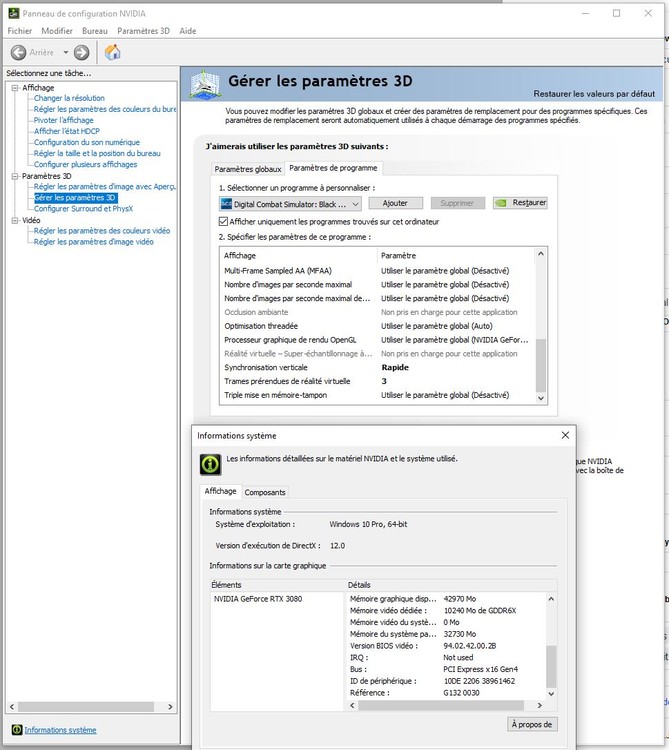This screenshot has width=669, height=750.
Task: Select Régler la taille et la position du bureau
Action: (x=97, y=154)
